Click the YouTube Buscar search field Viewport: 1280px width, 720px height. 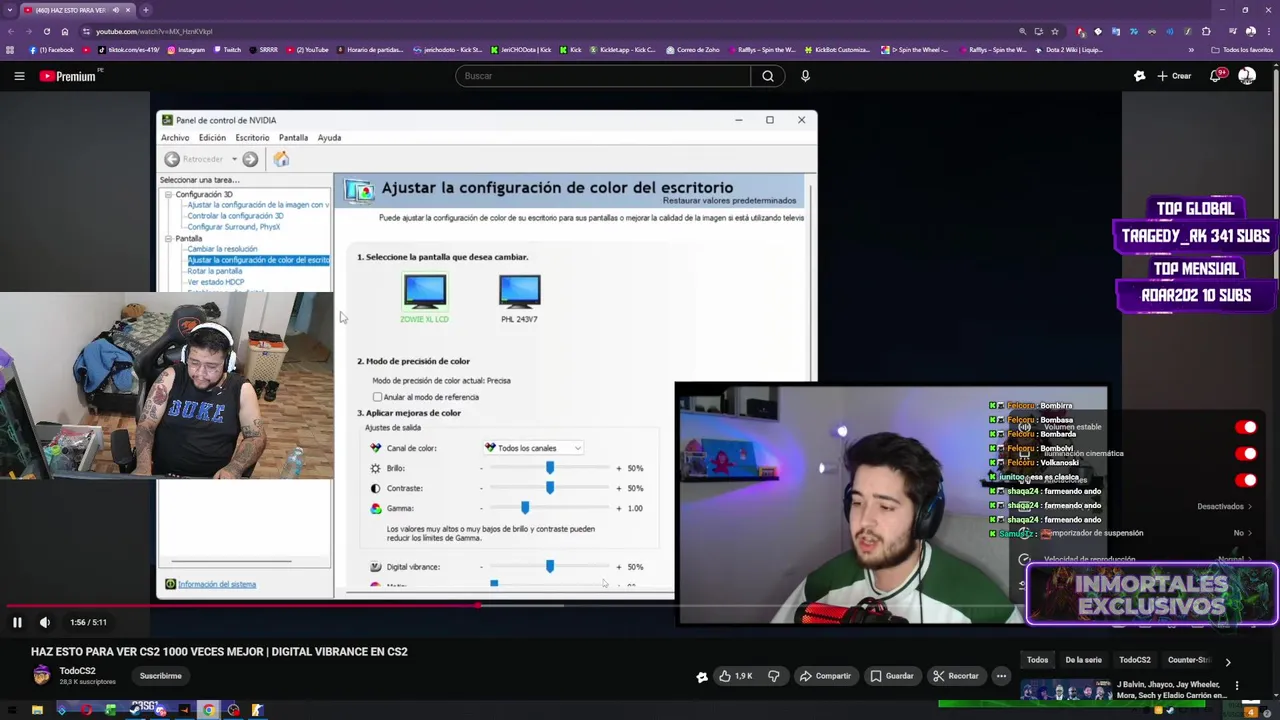point(603,76)
